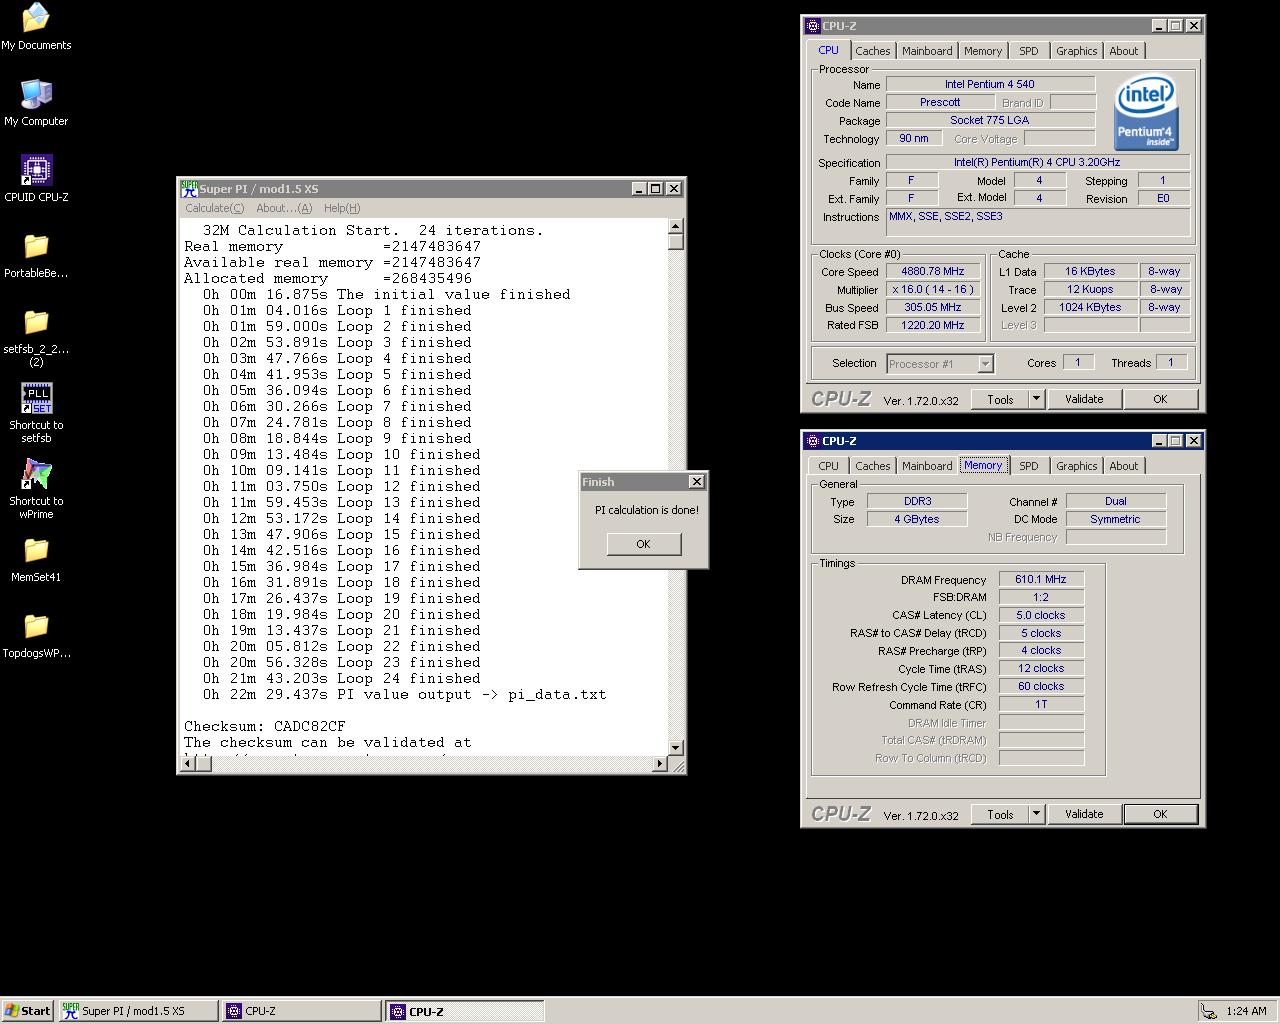Click the Loop 24 finished line
The height and width of the screenshot is (1024, 1280).
(x=341, y=678)
